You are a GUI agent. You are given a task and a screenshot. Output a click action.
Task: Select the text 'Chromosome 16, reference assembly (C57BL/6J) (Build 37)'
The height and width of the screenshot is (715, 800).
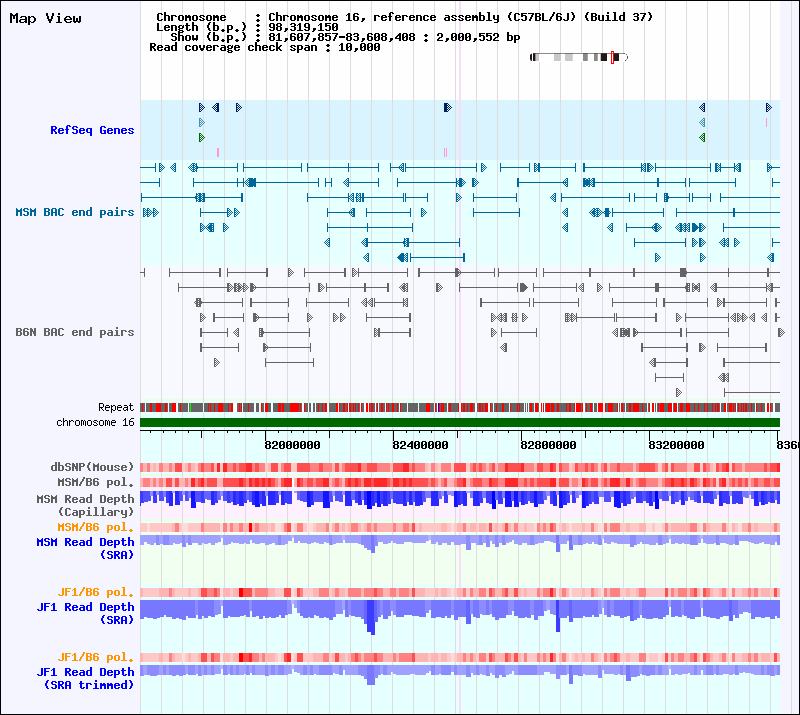click(x=461, y=17)
